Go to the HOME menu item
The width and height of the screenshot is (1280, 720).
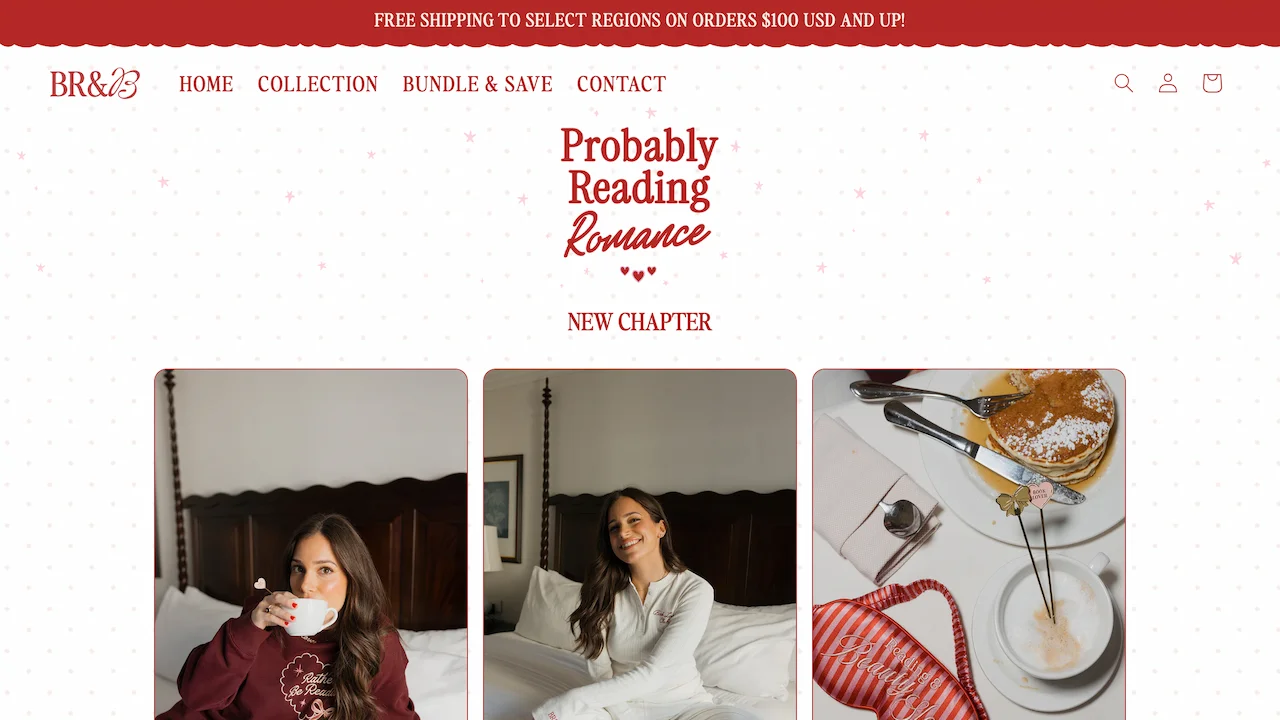point(206,84)
